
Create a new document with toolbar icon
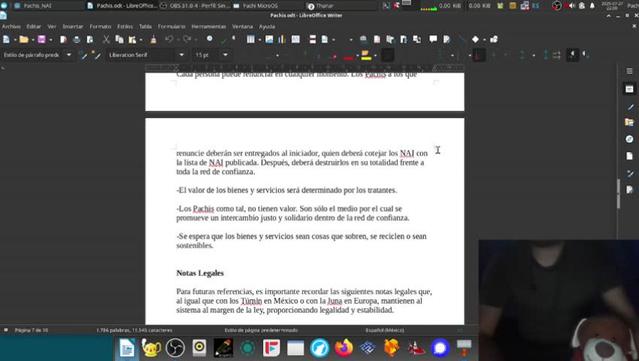(7, 40)
